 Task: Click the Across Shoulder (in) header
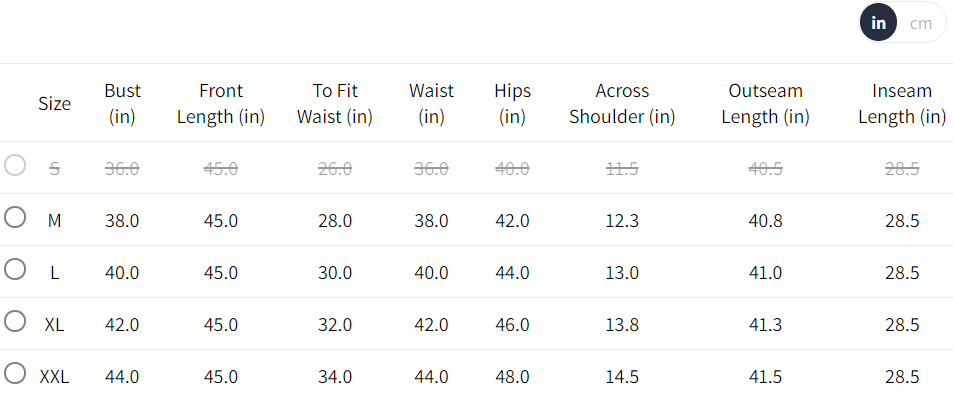[x=622, y=103]
